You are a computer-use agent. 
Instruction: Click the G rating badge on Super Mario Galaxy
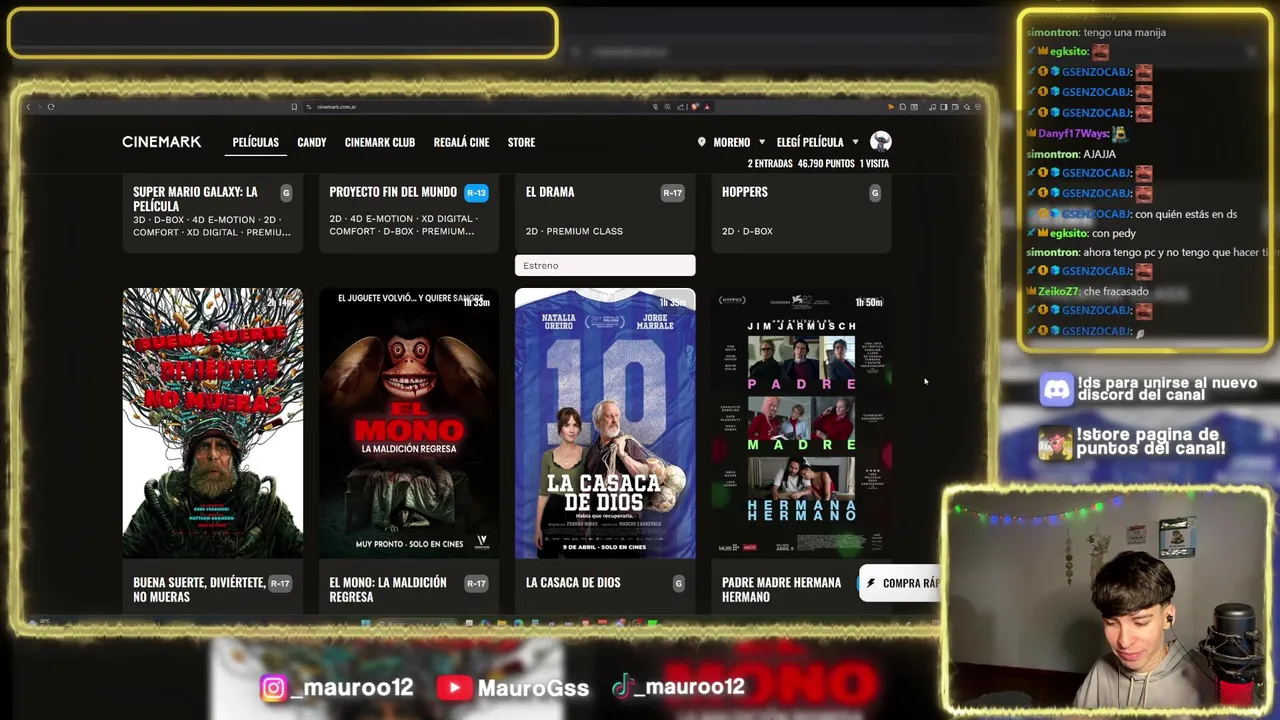286,192
